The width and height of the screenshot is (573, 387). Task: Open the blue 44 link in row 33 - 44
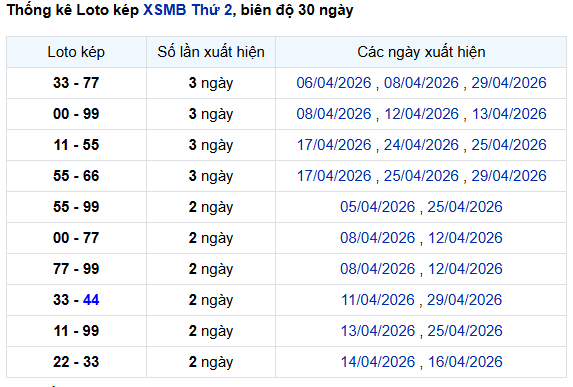tap(91, 300)
